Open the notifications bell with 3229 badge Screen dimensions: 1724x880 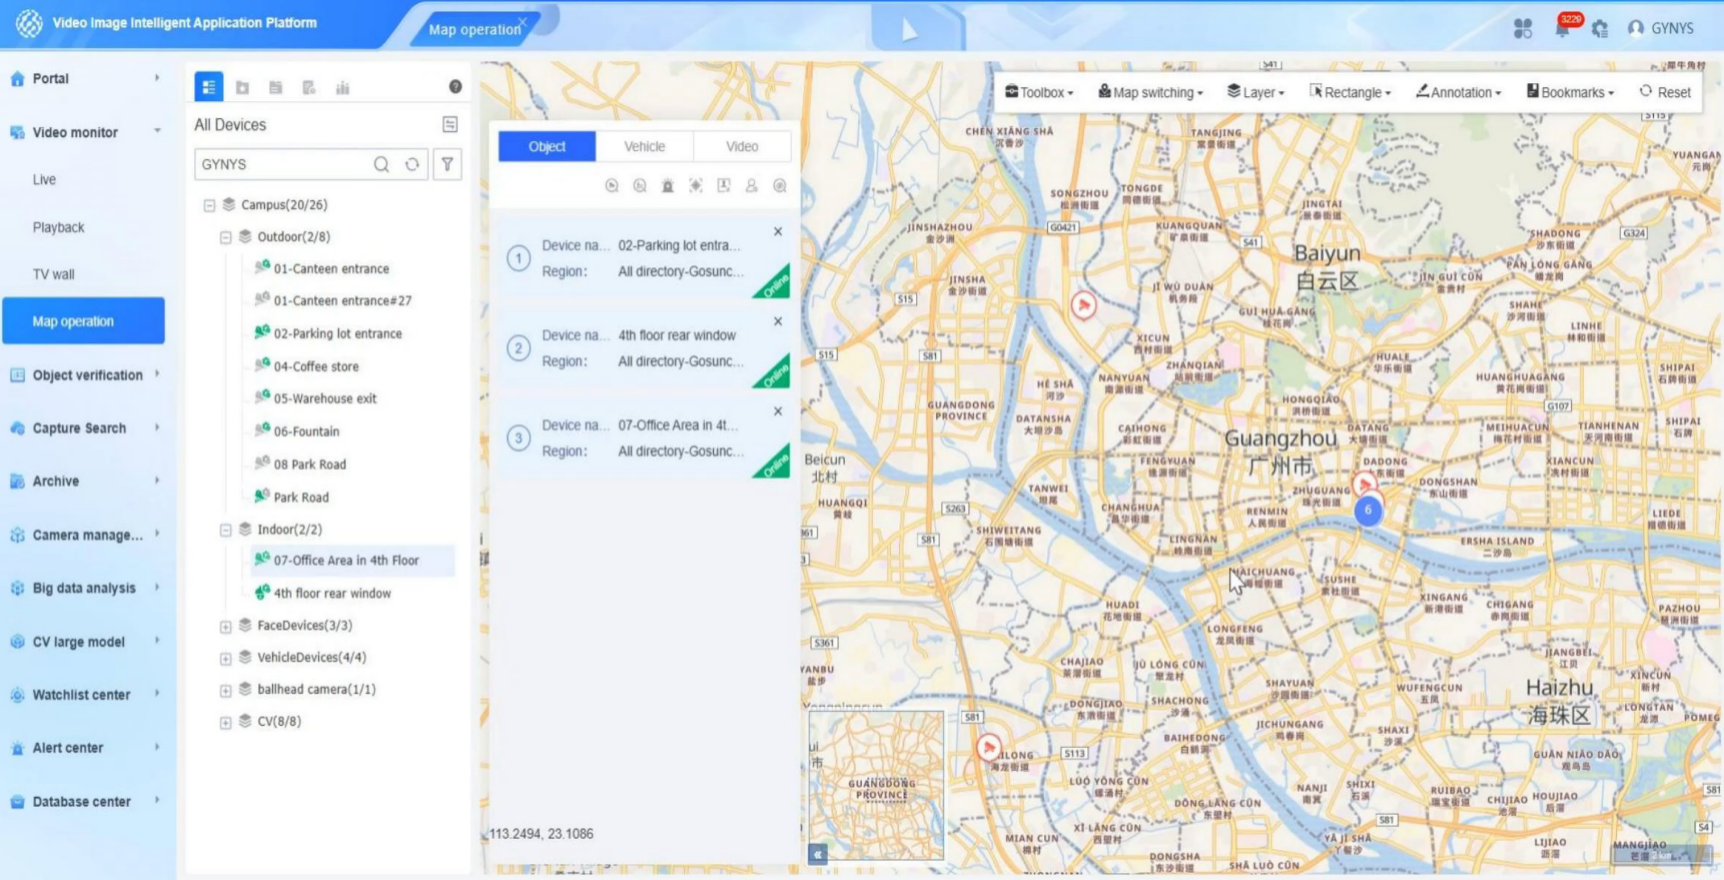(1562, 27)
